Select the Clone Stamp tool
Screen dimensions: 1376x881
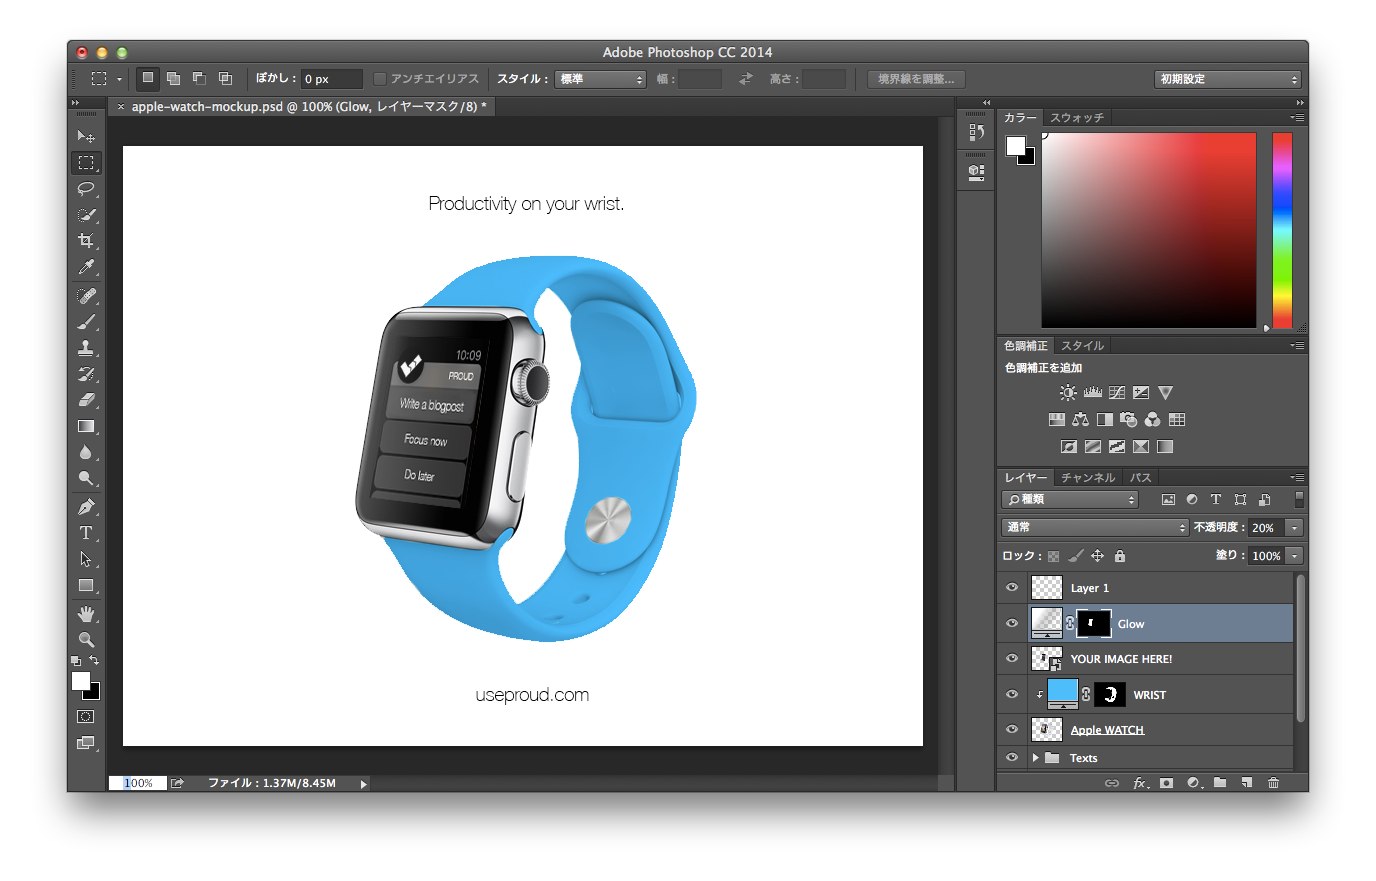coord(86,348)
